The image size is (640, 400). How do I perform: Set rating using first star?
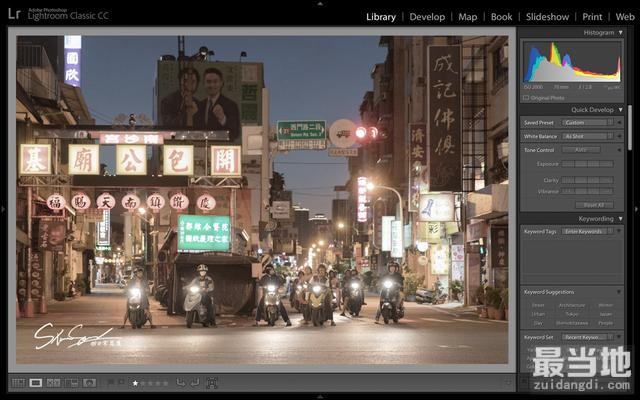tap(135, 382)
